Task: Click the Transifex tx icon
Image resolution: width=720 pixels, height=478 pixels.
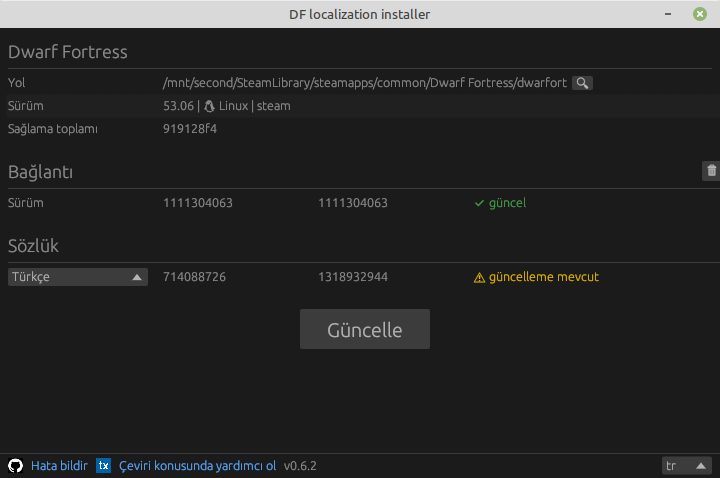Action: (x=104, y=466)
